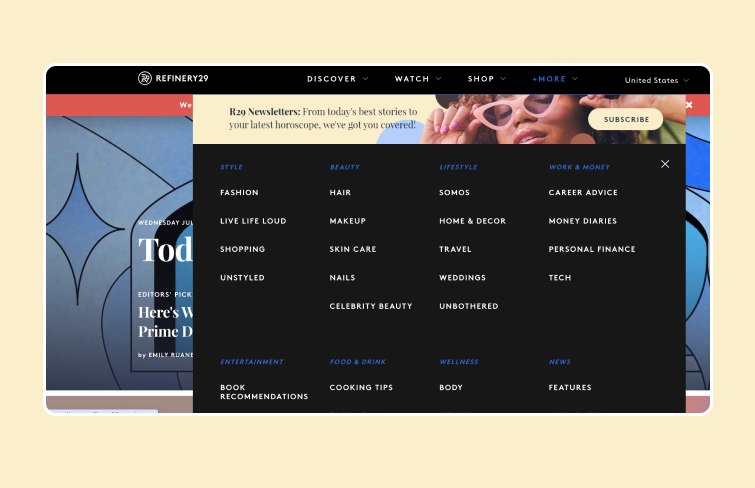Close the mega menu with X icon

(x=665, y=164)
